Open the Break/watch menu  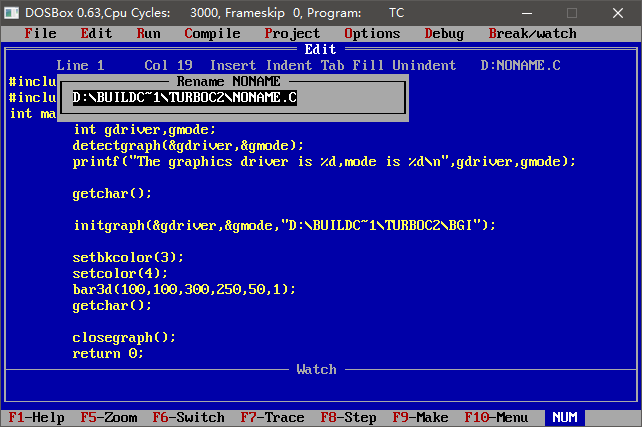[x=532, y=33]
